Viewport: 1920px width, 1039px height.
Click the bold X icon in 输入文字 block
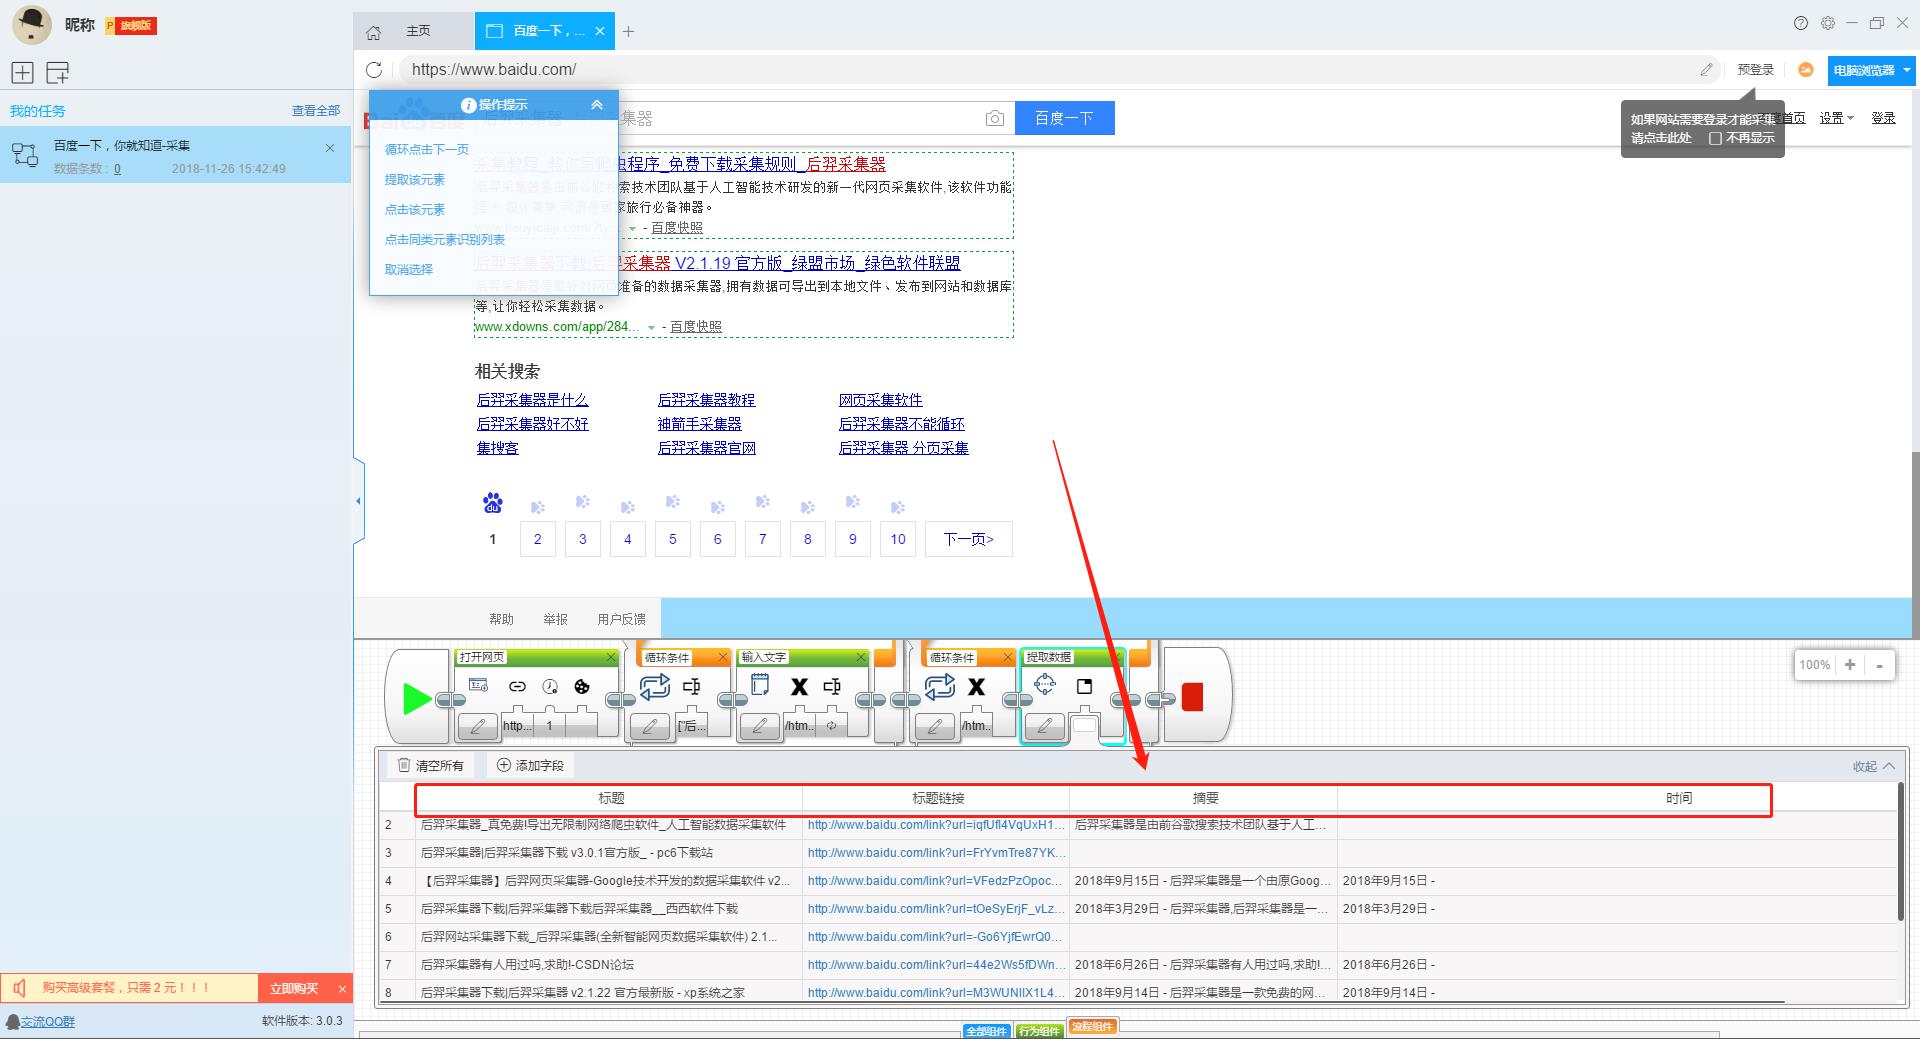click(799, 686)
